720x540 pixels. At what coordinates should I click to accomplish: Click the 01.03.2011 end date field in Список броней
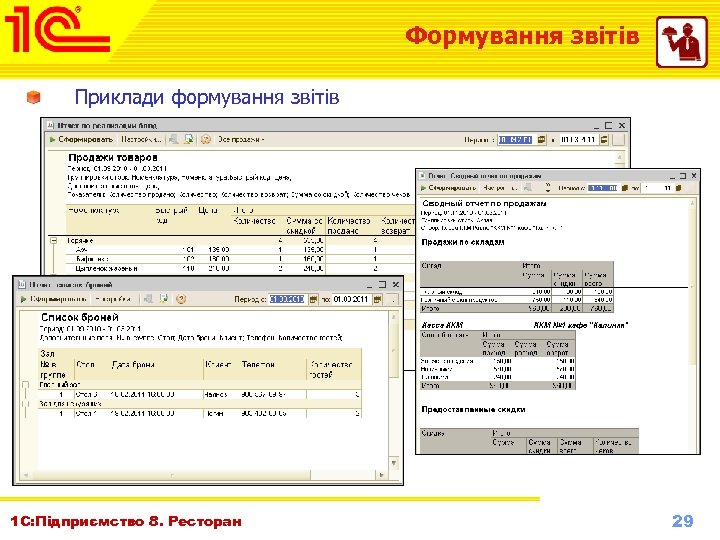tap(351, 299)
